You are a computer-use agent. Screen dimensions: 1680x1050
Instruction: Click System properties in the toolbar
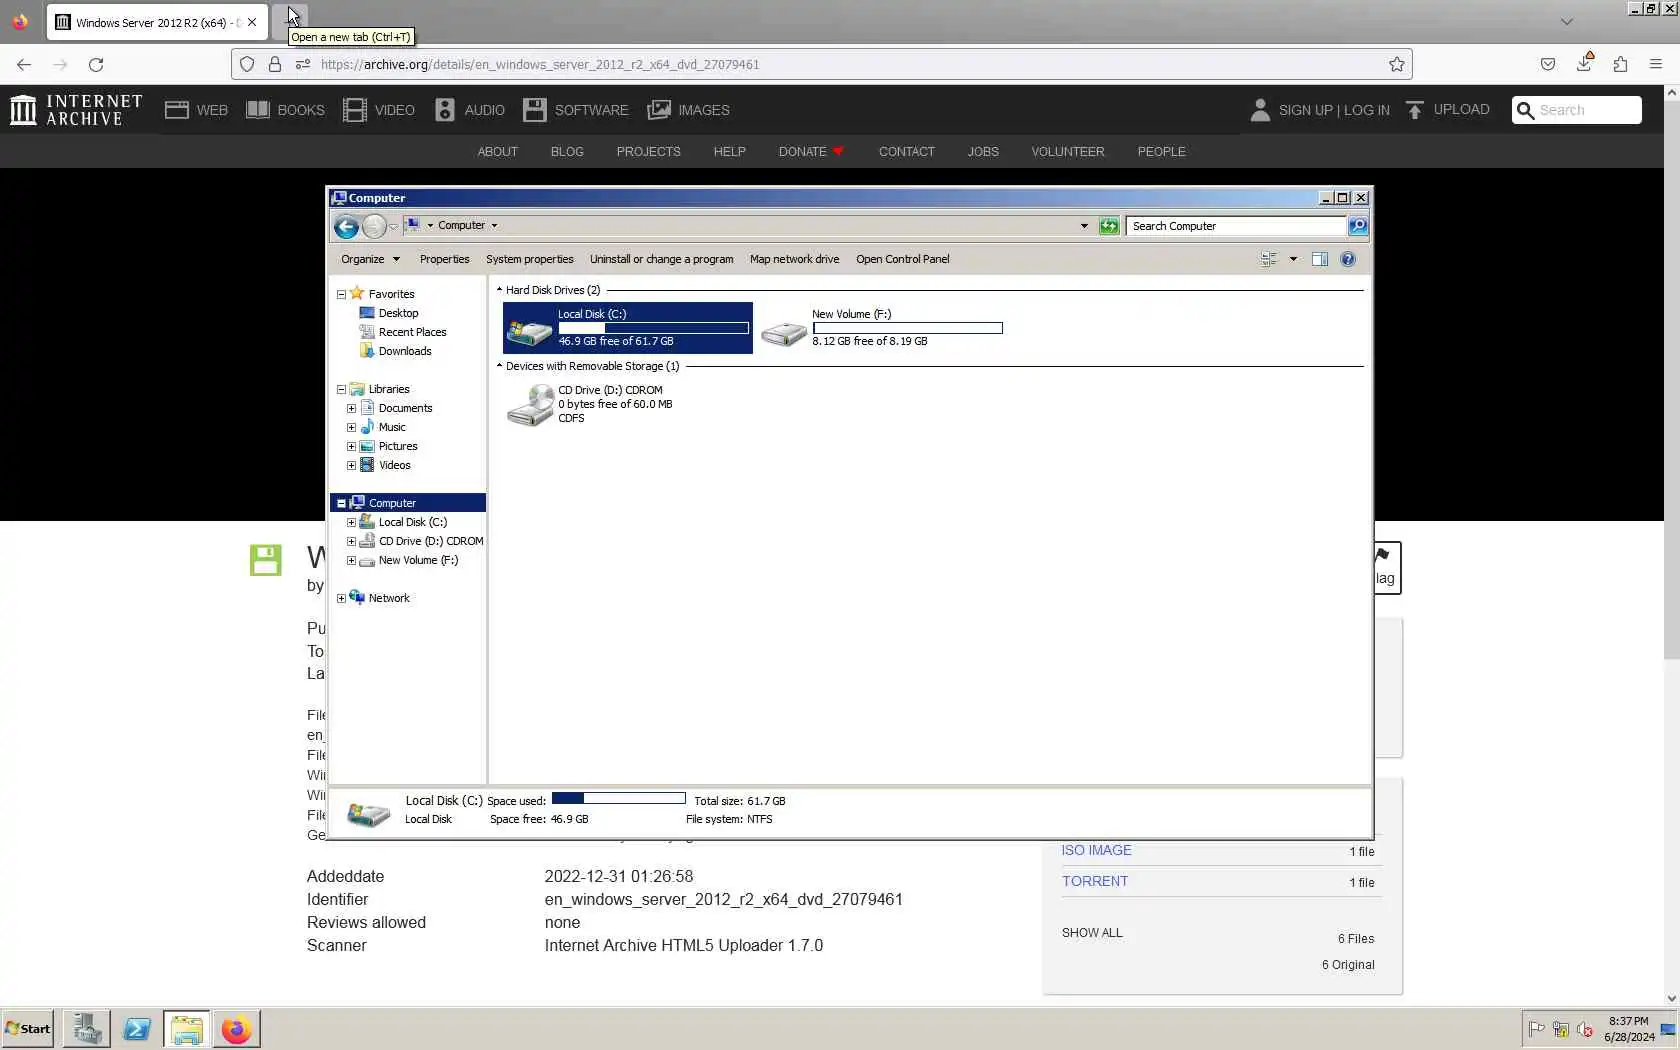(530, 259)
